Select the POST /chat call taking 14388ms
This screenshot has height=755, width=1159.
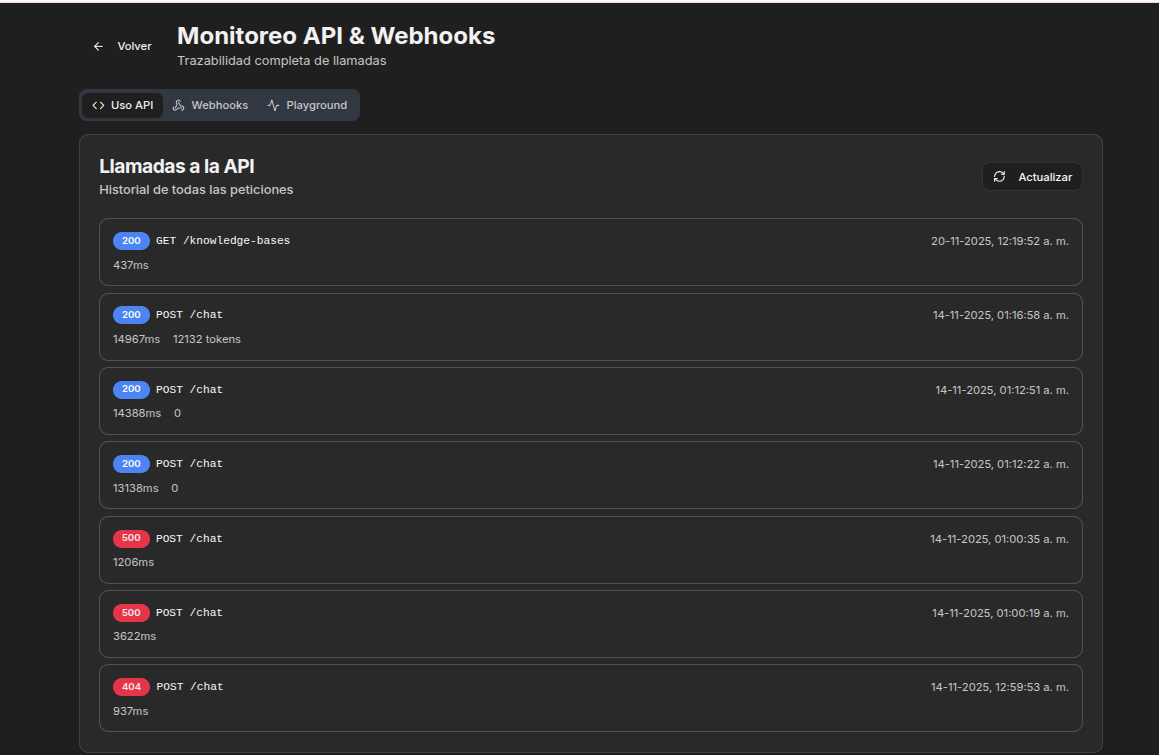(591, 401)
